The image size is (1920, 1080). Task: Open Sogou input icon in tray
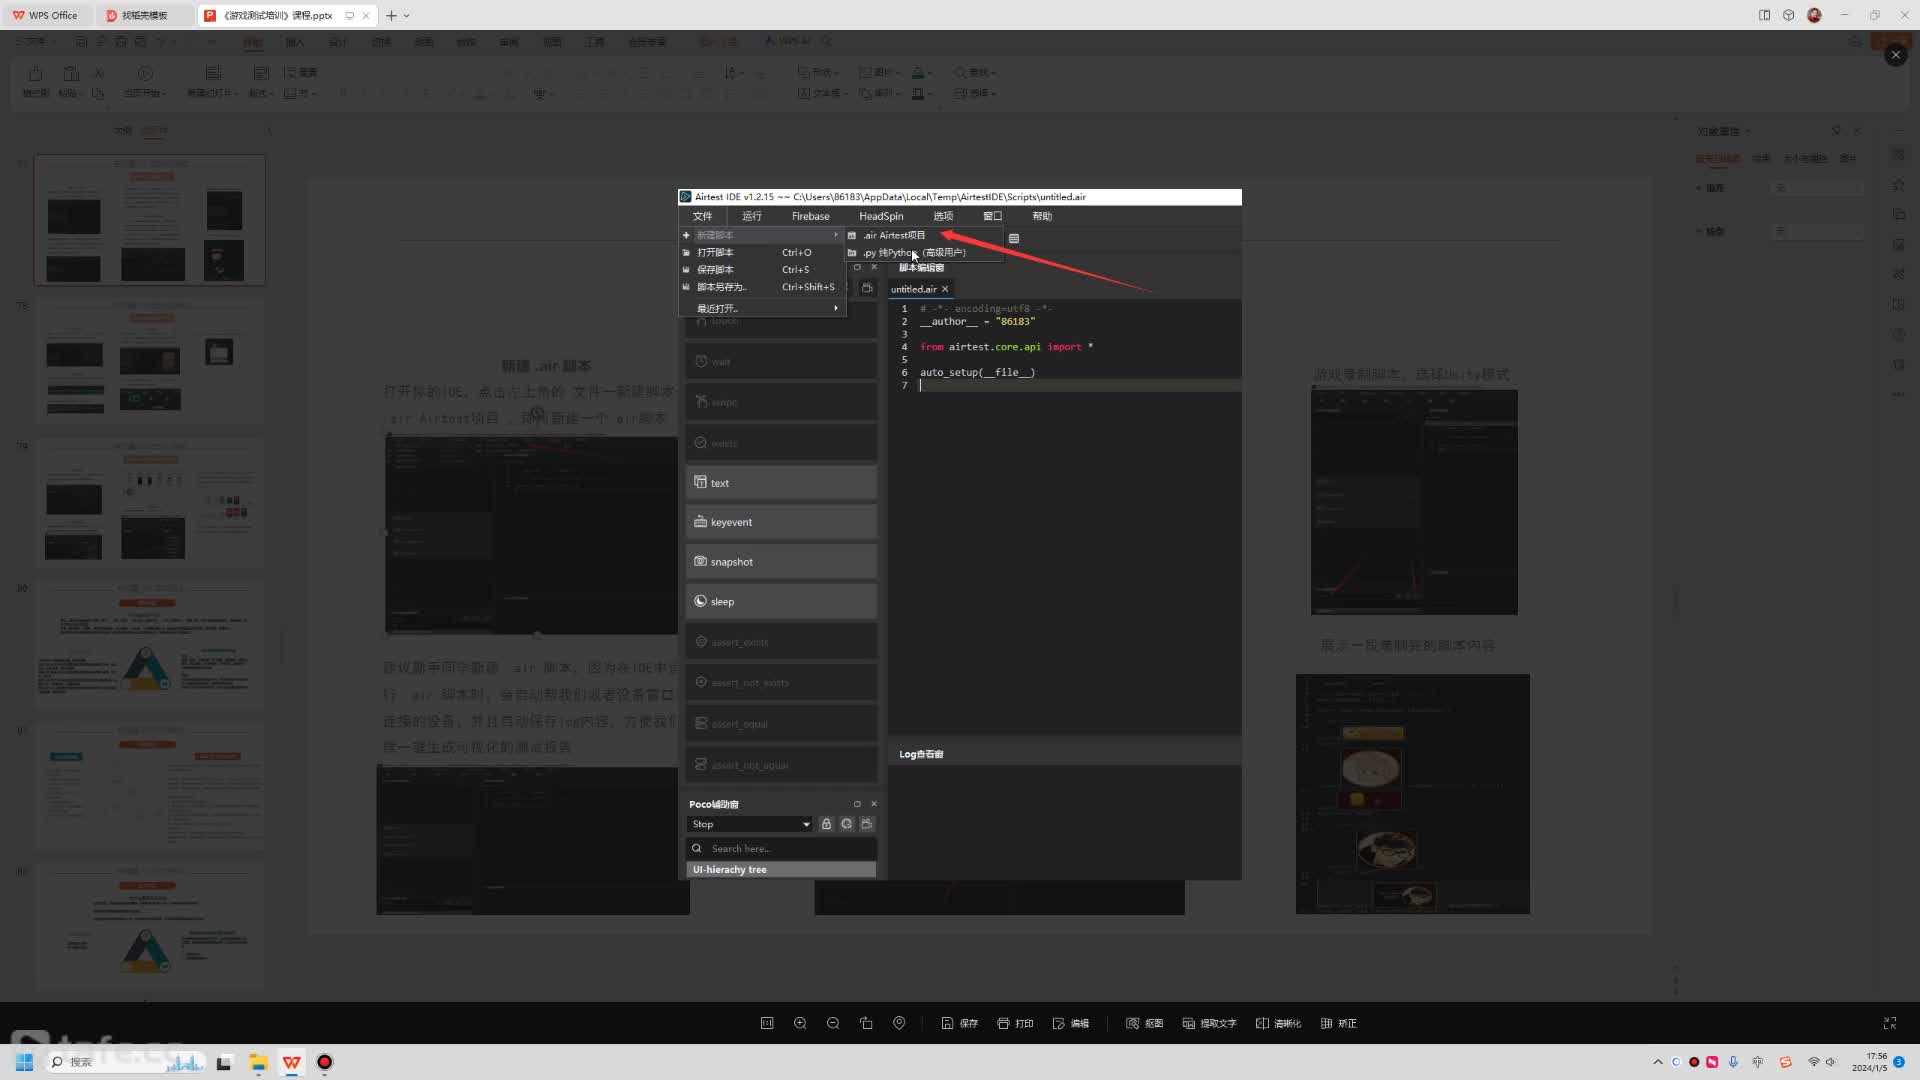coord(1785,1062)
